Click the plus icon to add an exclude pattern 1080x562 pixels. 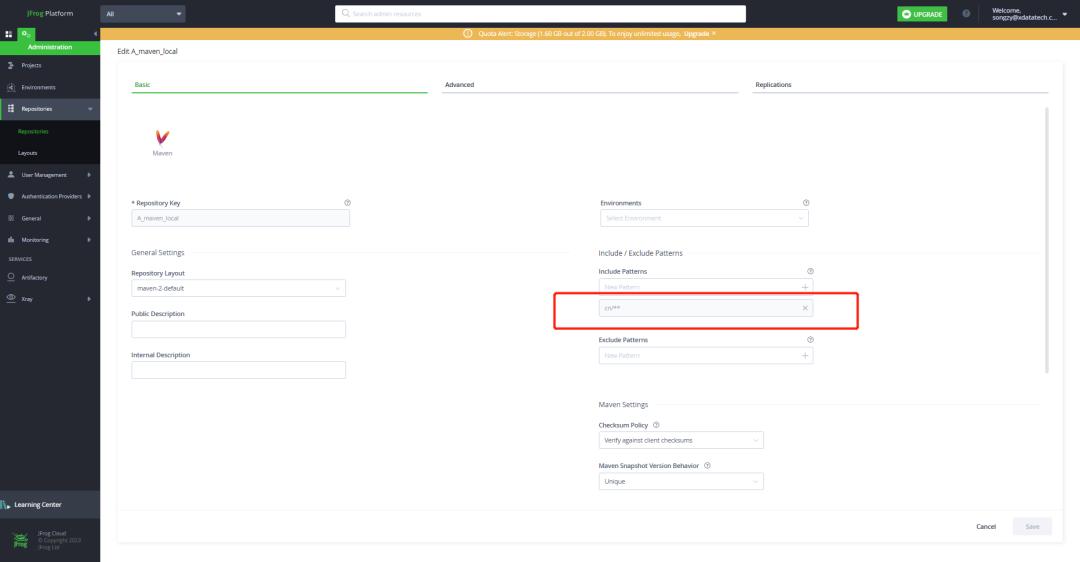click(805, 356)
